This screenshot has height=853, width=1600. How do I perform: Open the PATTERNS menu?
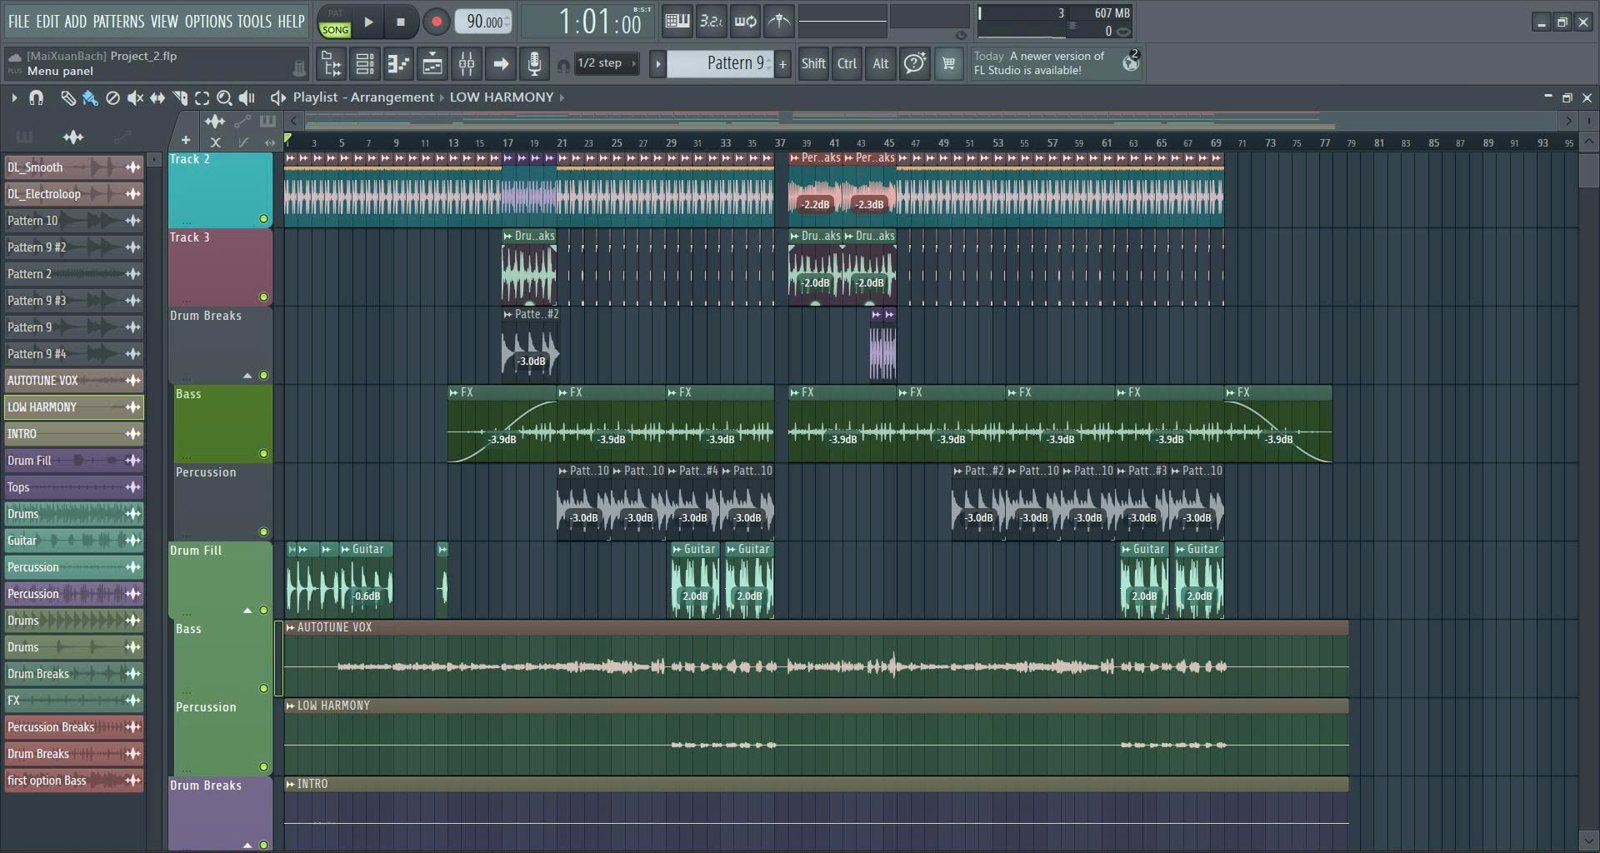[119, 21]
